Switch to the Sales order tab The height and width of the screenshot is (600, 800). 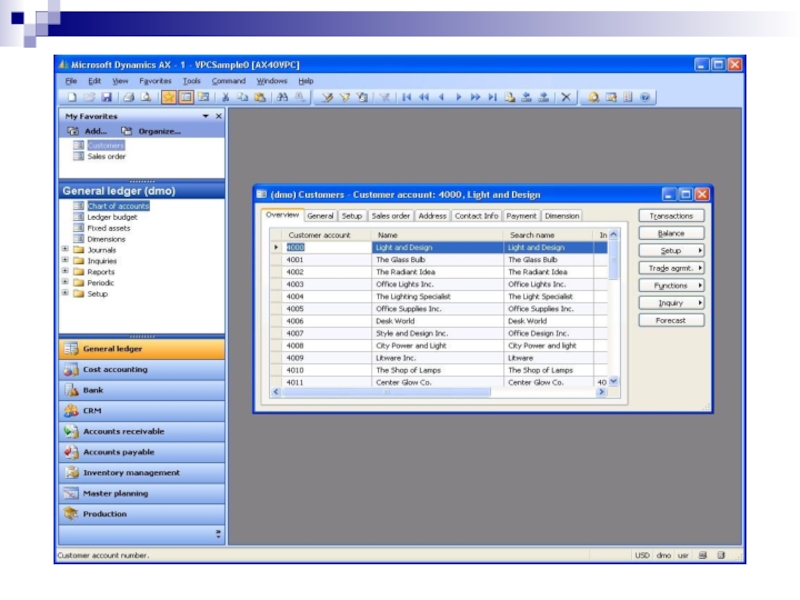click(391, 216)
